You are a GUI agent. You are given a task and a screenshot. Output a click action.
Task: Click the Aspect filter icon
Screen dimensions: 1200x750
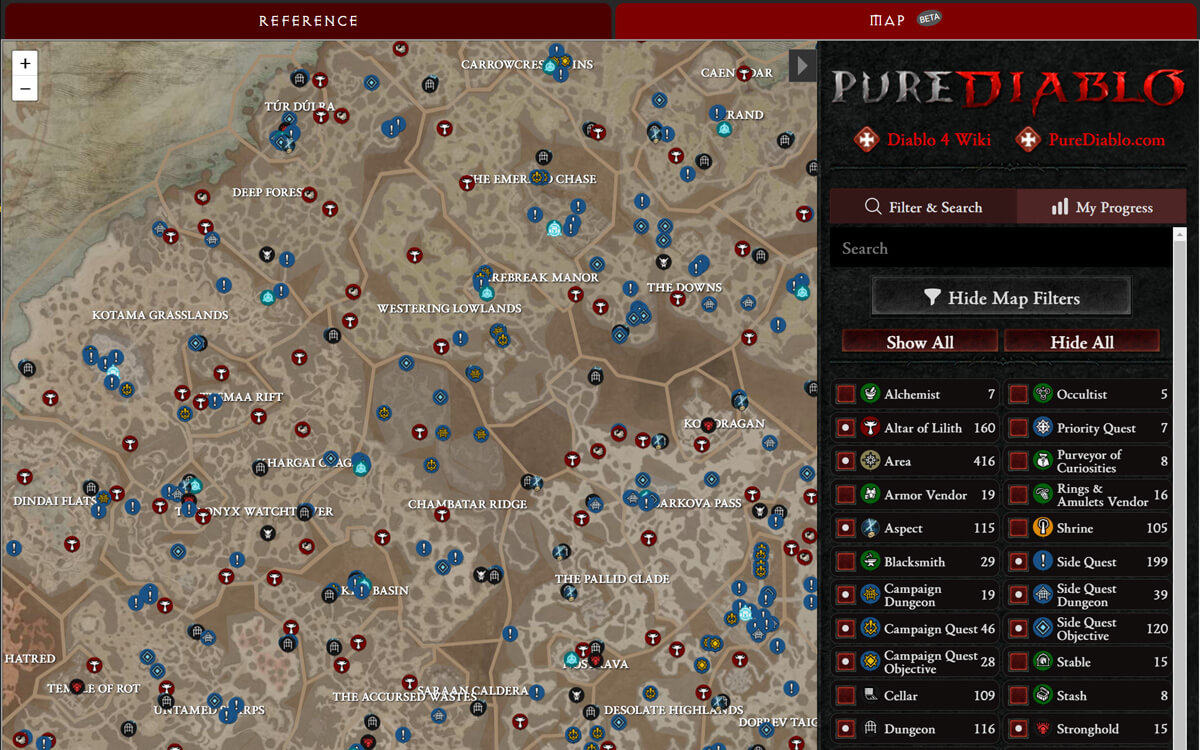pos(870,528)
